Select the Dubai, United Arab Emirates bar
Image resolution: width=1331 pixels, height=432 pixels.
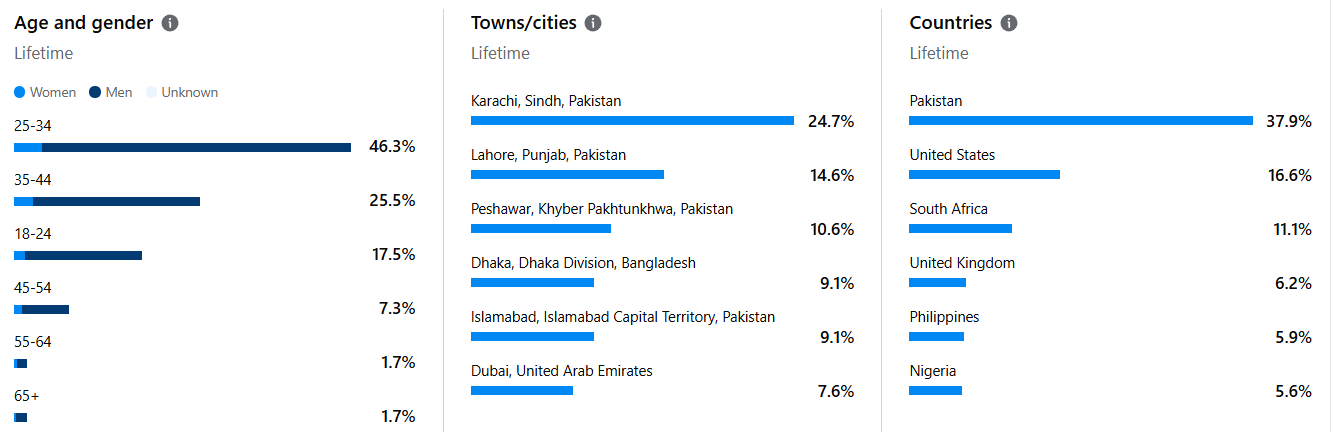pyautogui.click(x=522, y=390)
